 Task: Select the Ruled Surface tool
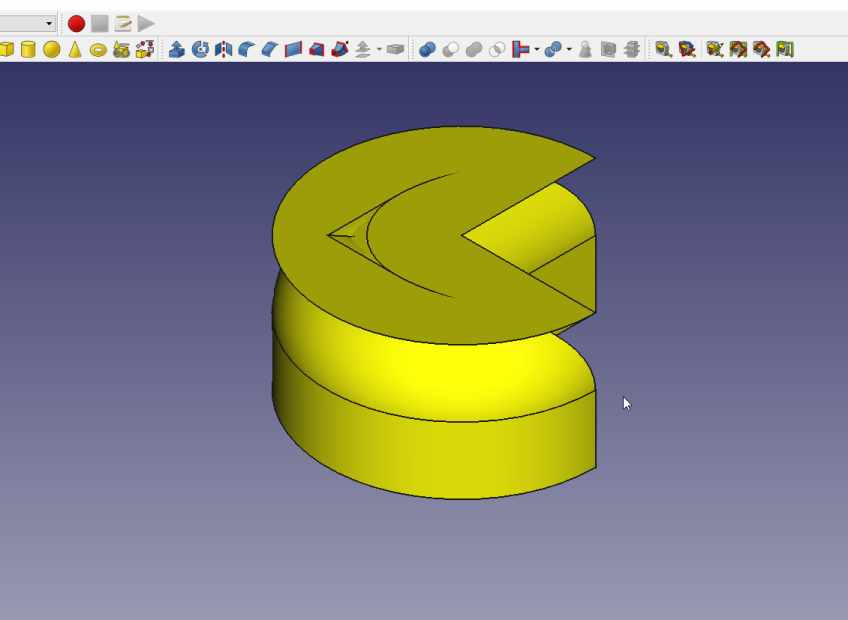click(293, 50)
